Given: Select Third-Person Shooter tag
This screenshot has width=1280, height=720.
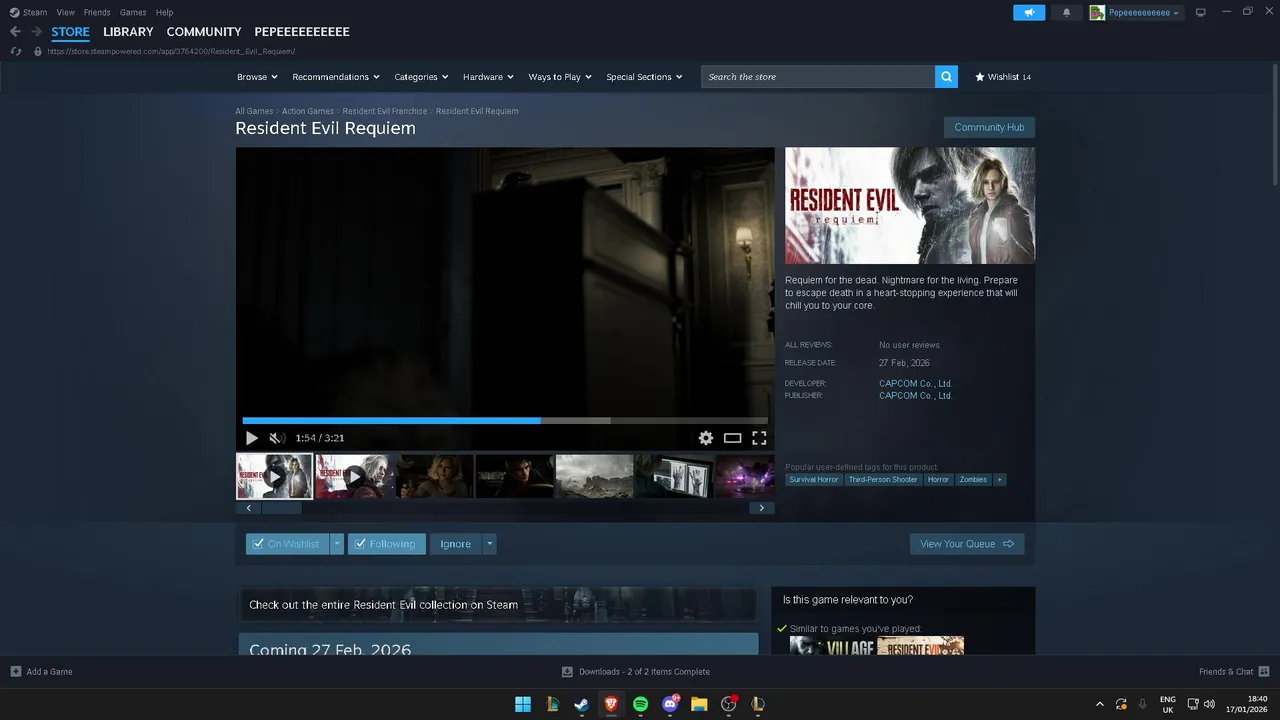Looking at the screenshot, I should 883,480.
